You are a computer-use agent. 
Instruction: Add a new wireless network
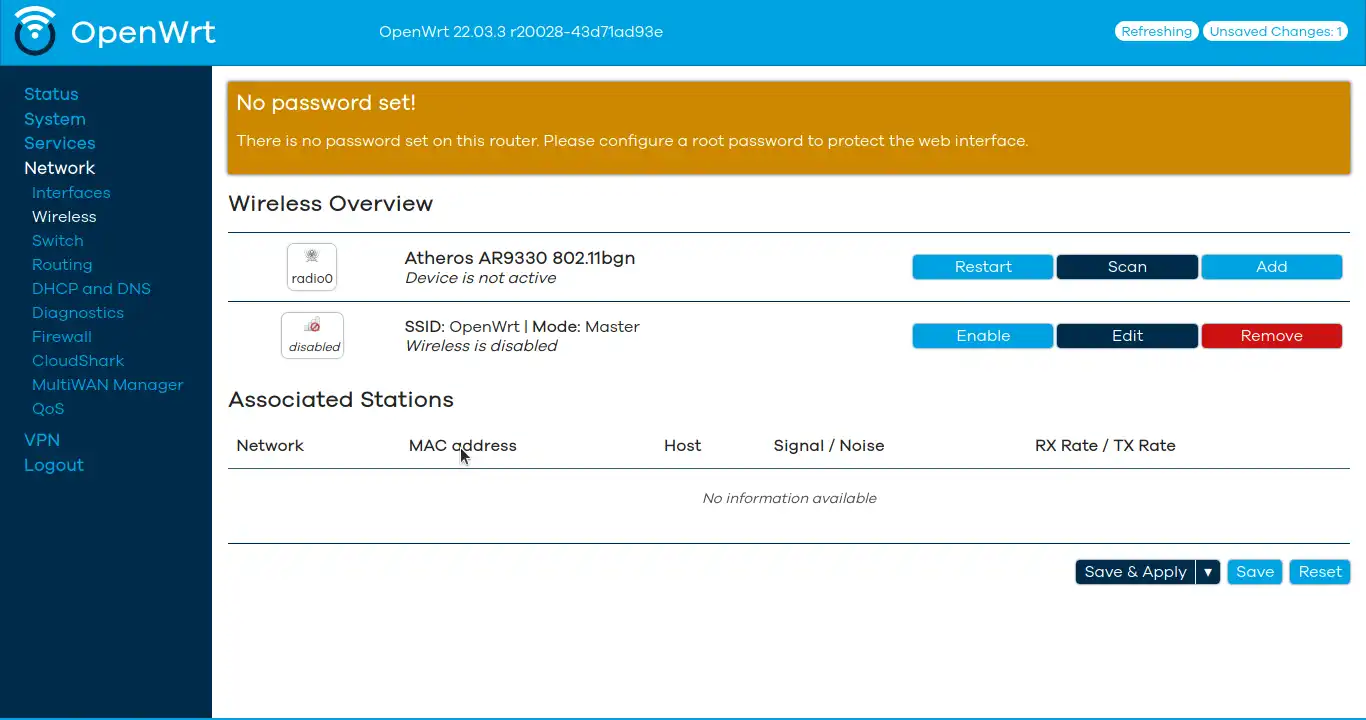[x=1271, y=266]
